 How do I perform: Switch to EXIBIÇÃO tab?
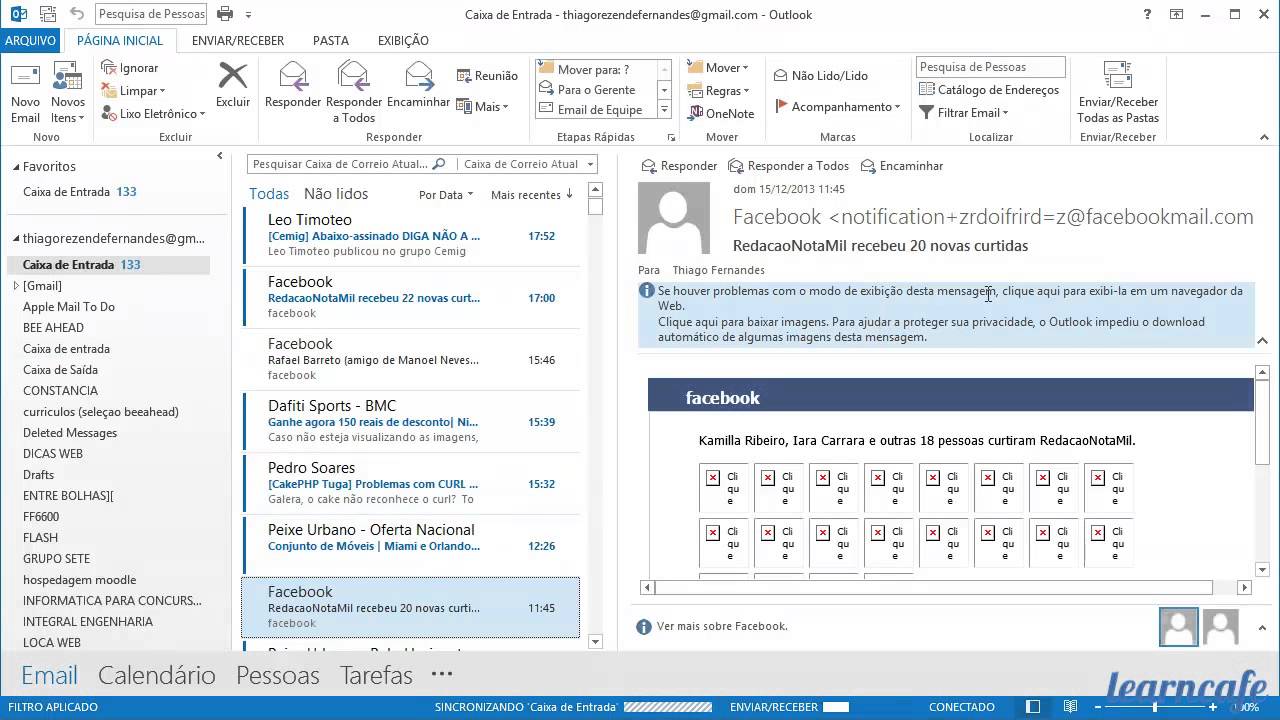tap(403, 41)
